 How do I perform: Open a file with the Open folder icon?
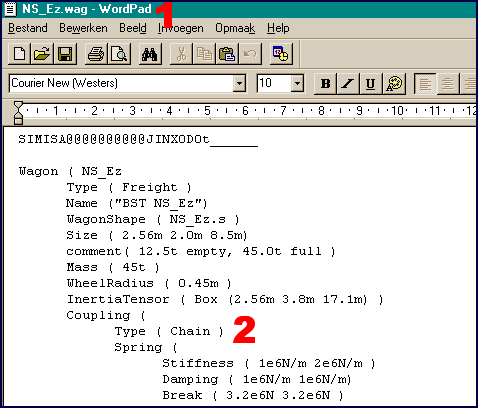(42, 54)
